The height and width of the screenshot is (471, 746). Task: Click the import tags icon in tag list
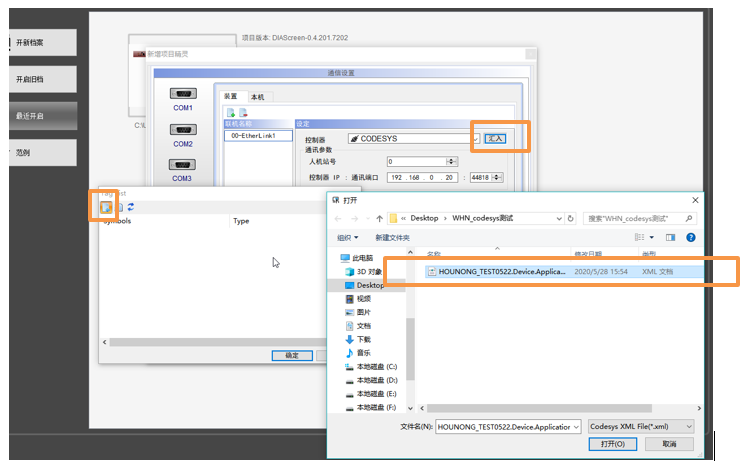pos(106,206)
